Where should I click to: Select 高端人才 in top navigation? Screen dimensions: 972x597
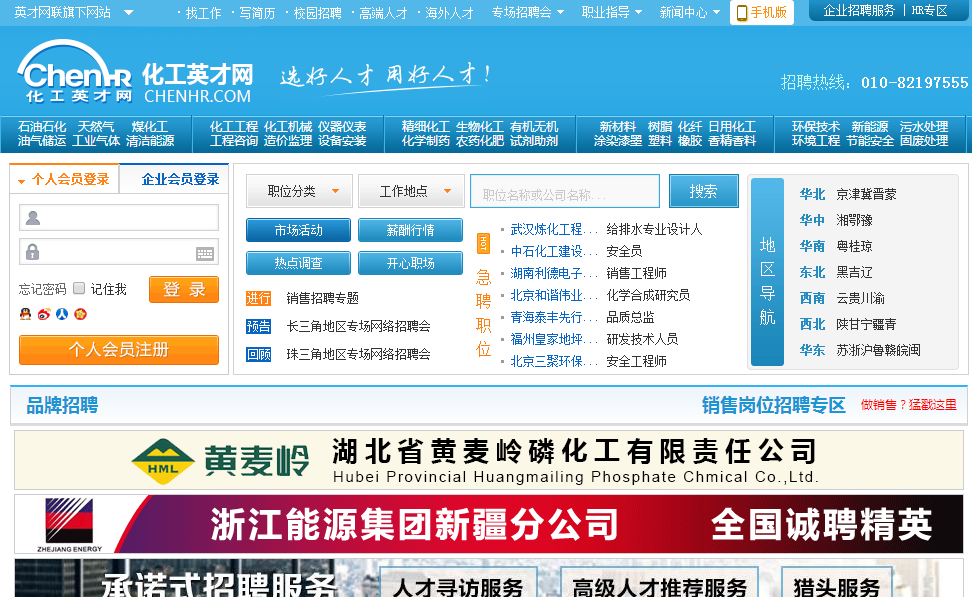[x=383, y=12]
